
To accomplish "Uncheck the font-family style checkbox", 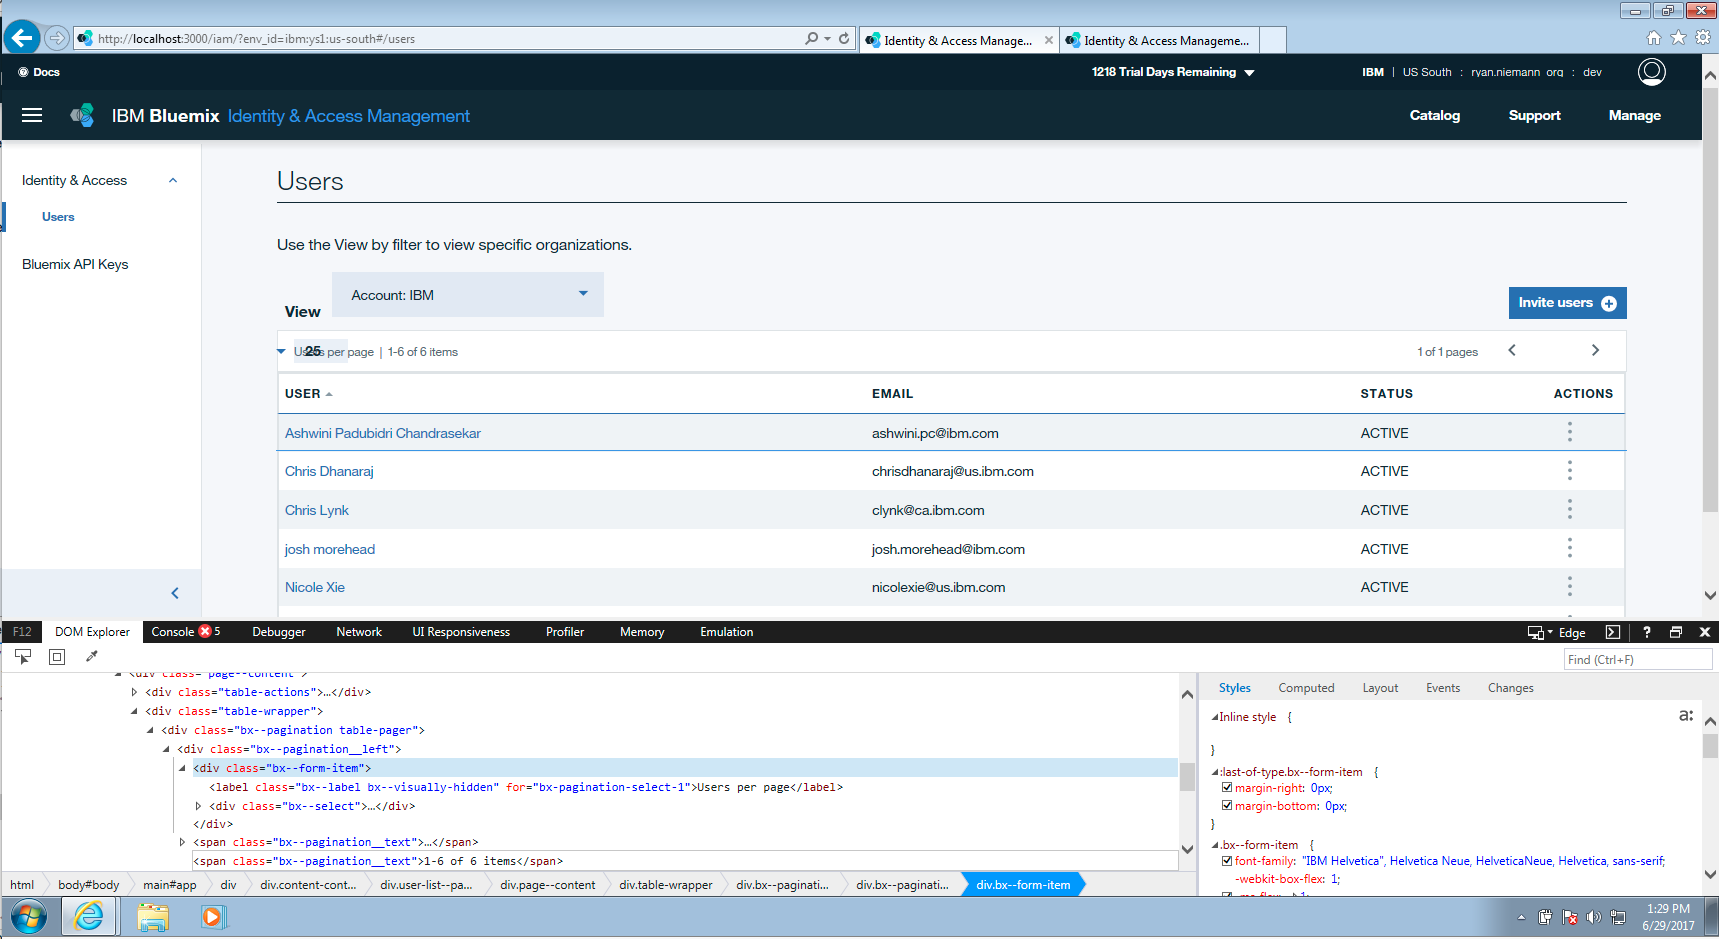I will tap(1227, 860).
